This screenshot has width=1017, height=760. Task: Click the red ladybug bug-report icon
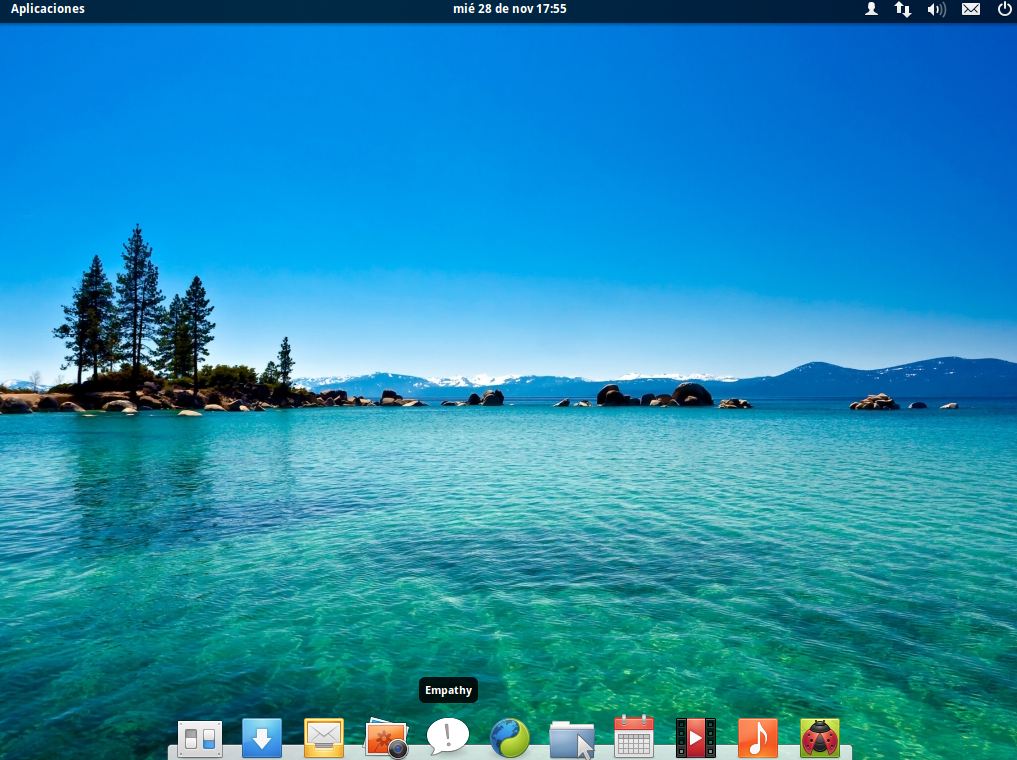coord(820,738)
